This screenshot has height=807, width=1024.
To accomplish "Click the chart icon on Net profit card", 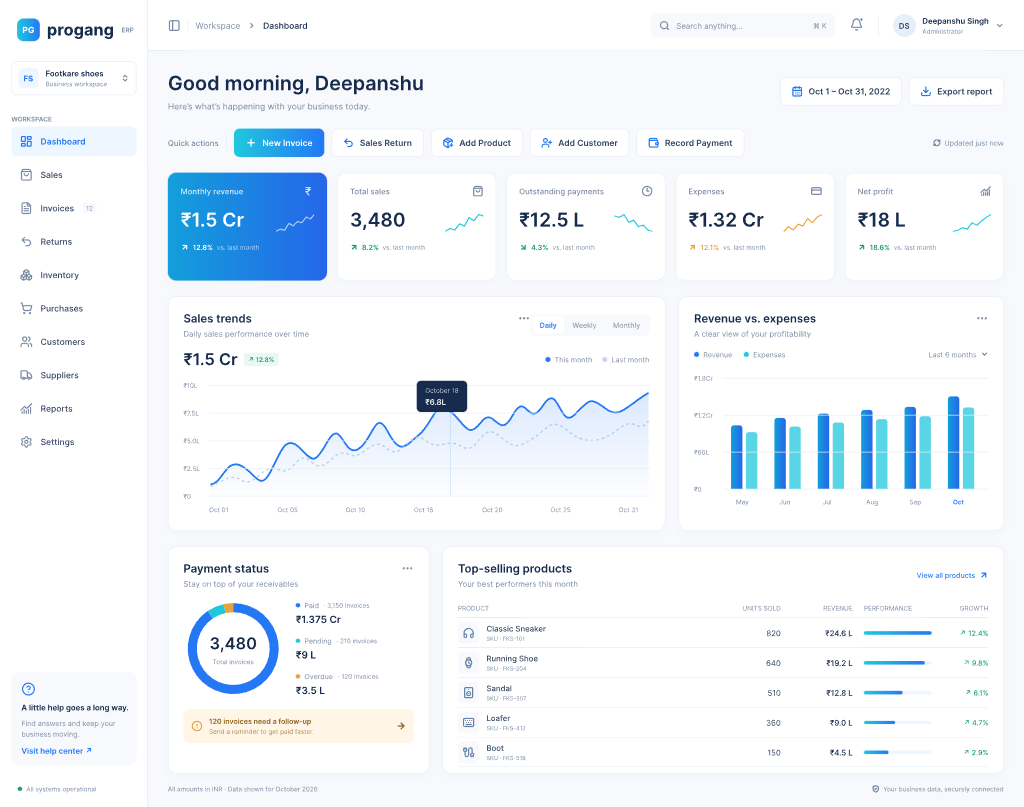I will click(985, 191).
